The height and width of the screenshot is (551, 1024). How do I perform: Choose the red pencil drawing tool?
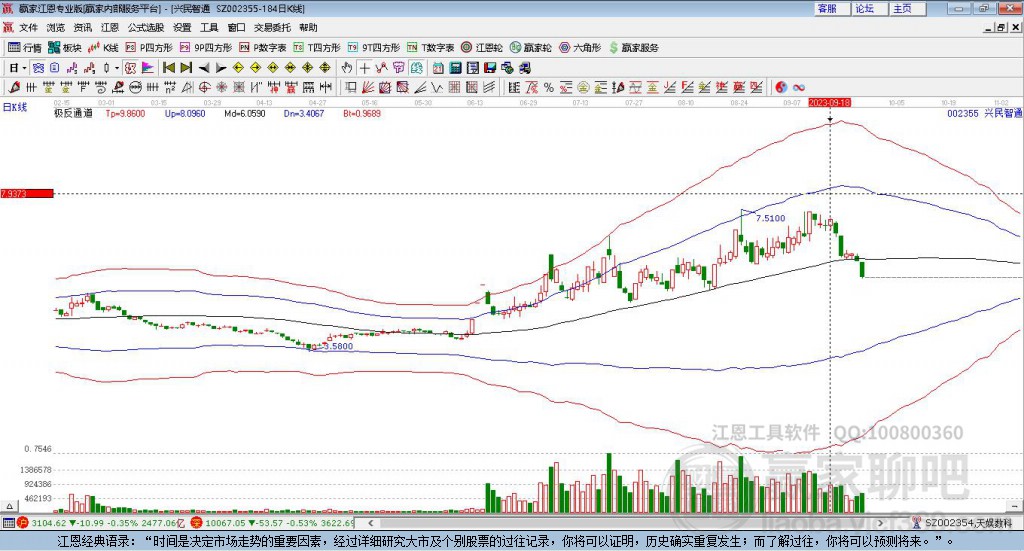point(14,87)
